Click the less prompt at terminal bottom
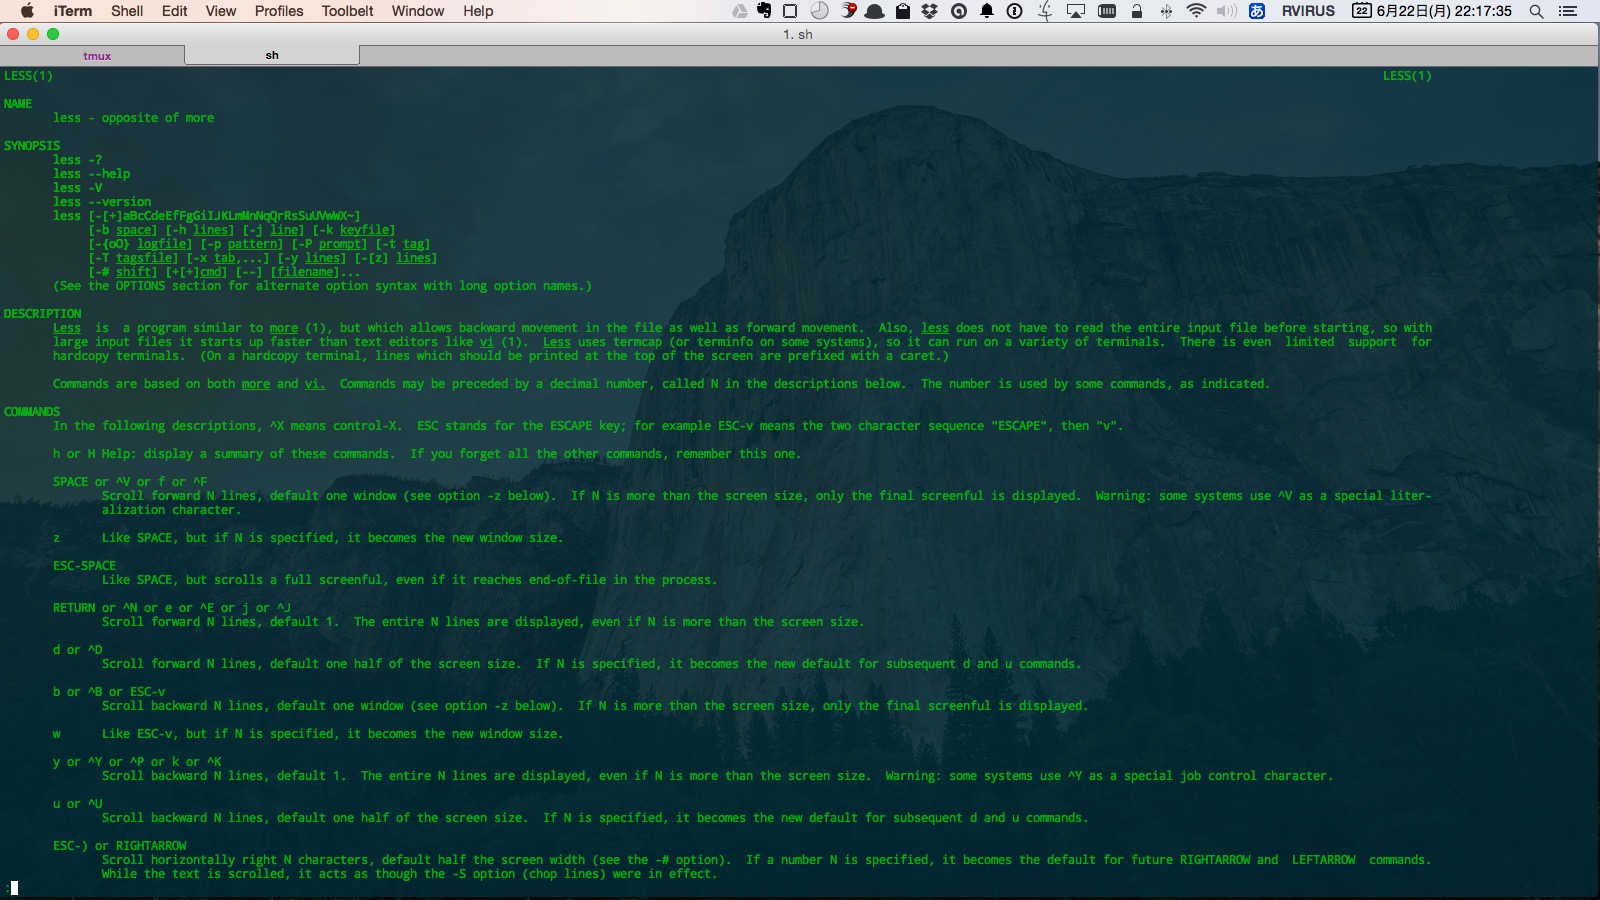Screen dimensions: 1600x900 (x=12, y=887)
